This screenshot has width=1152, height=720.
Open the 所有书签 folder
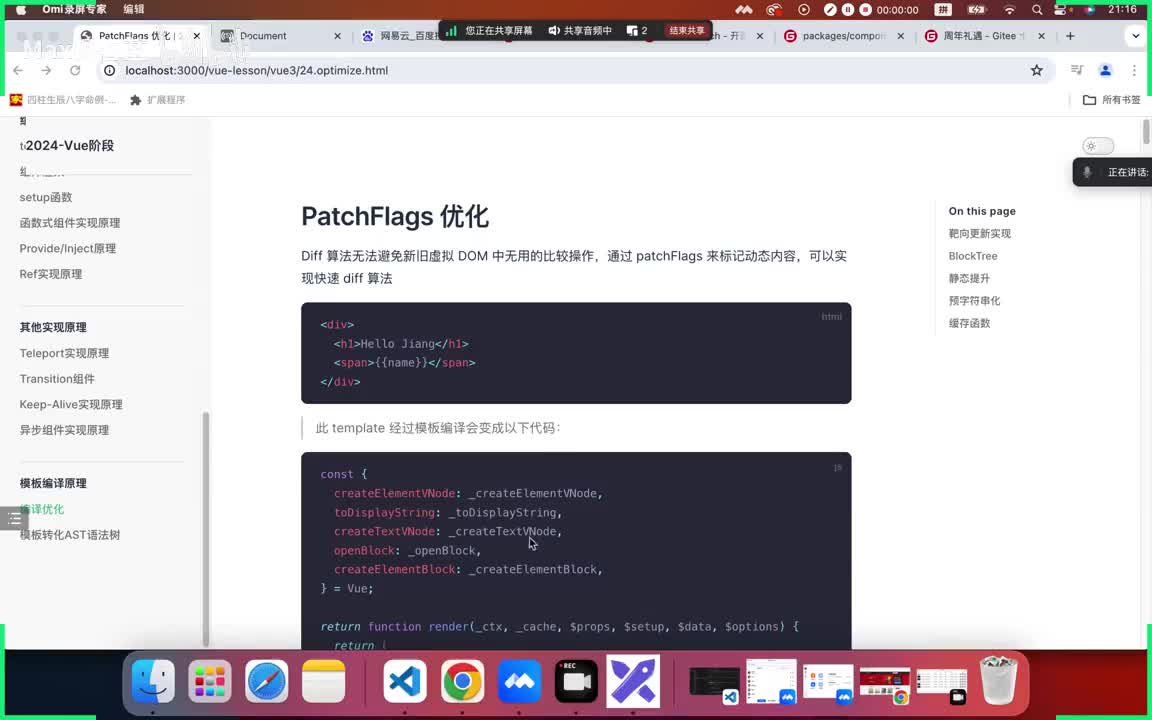[x=1112, y=100]
